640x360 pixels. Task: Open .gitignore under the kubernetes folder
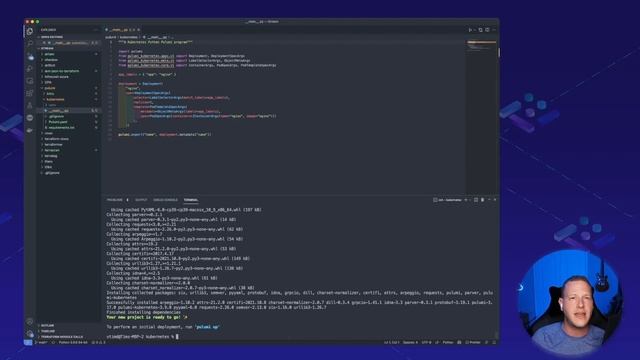tap(56, 116)
